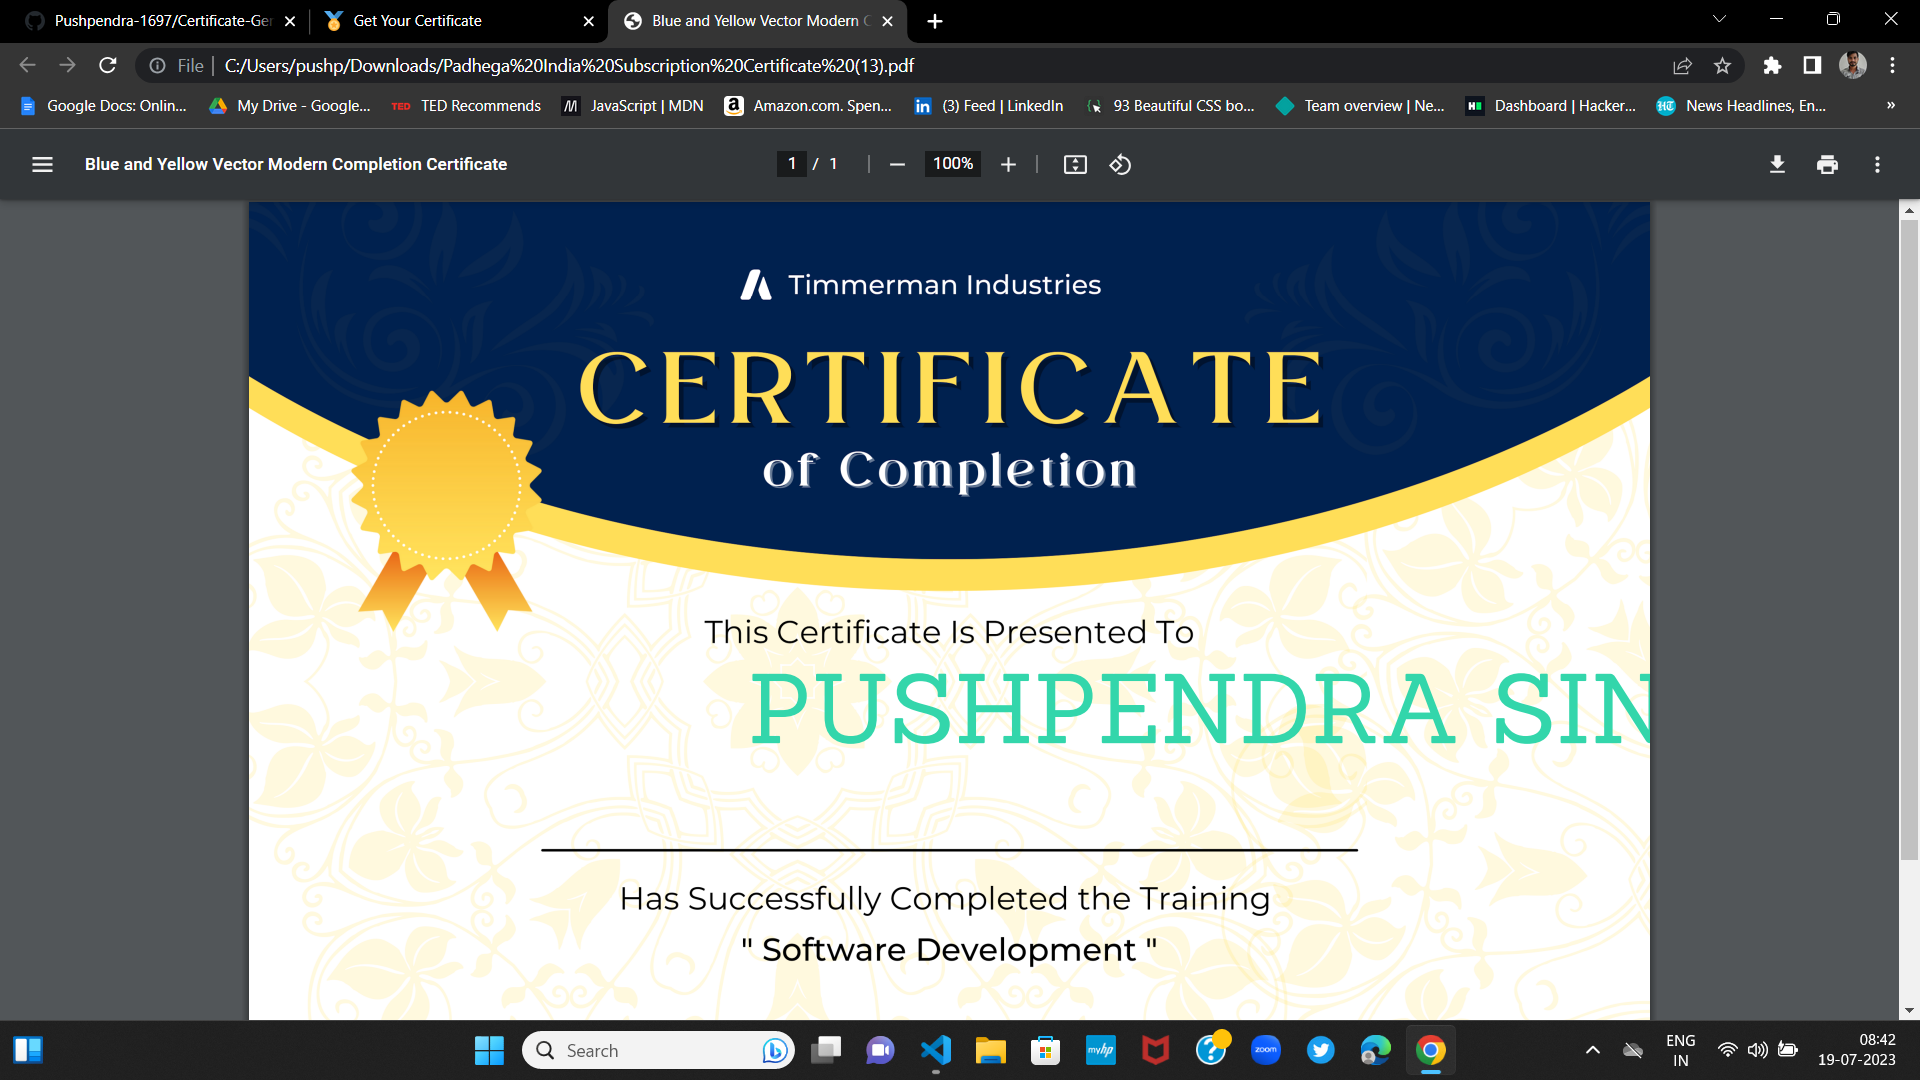Show hidden system tray icons
1920x1080 pixels.
[x=1592, y=1050]
